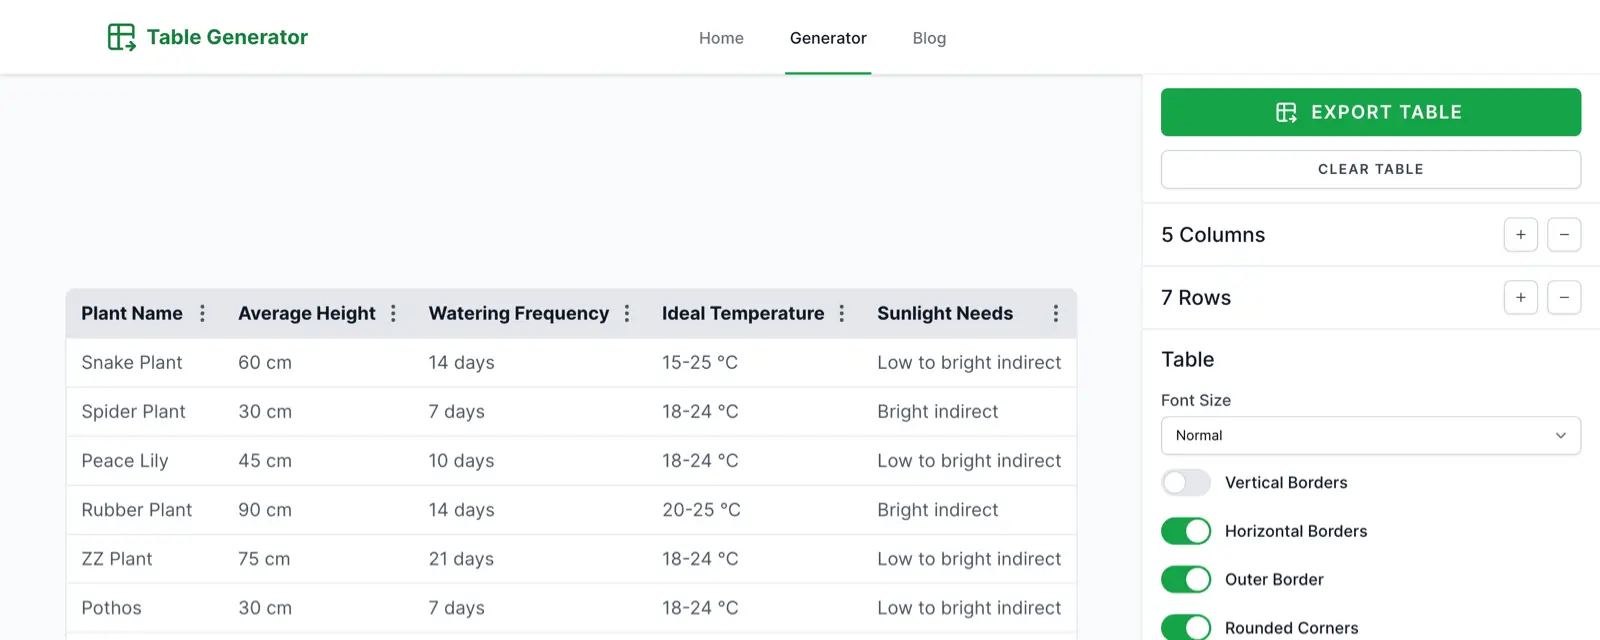Open the Blog tab
Image resolution: width=1600 pixels, height=640 pixels.
[x=929, y=38]
